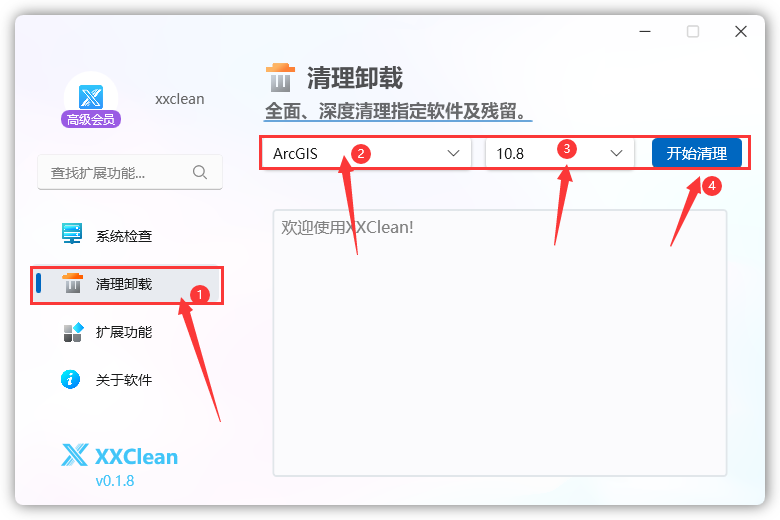Click the system check monitor icon
Image resolution: width=780 pixels, height=520 pixels.
click(72, 233)
